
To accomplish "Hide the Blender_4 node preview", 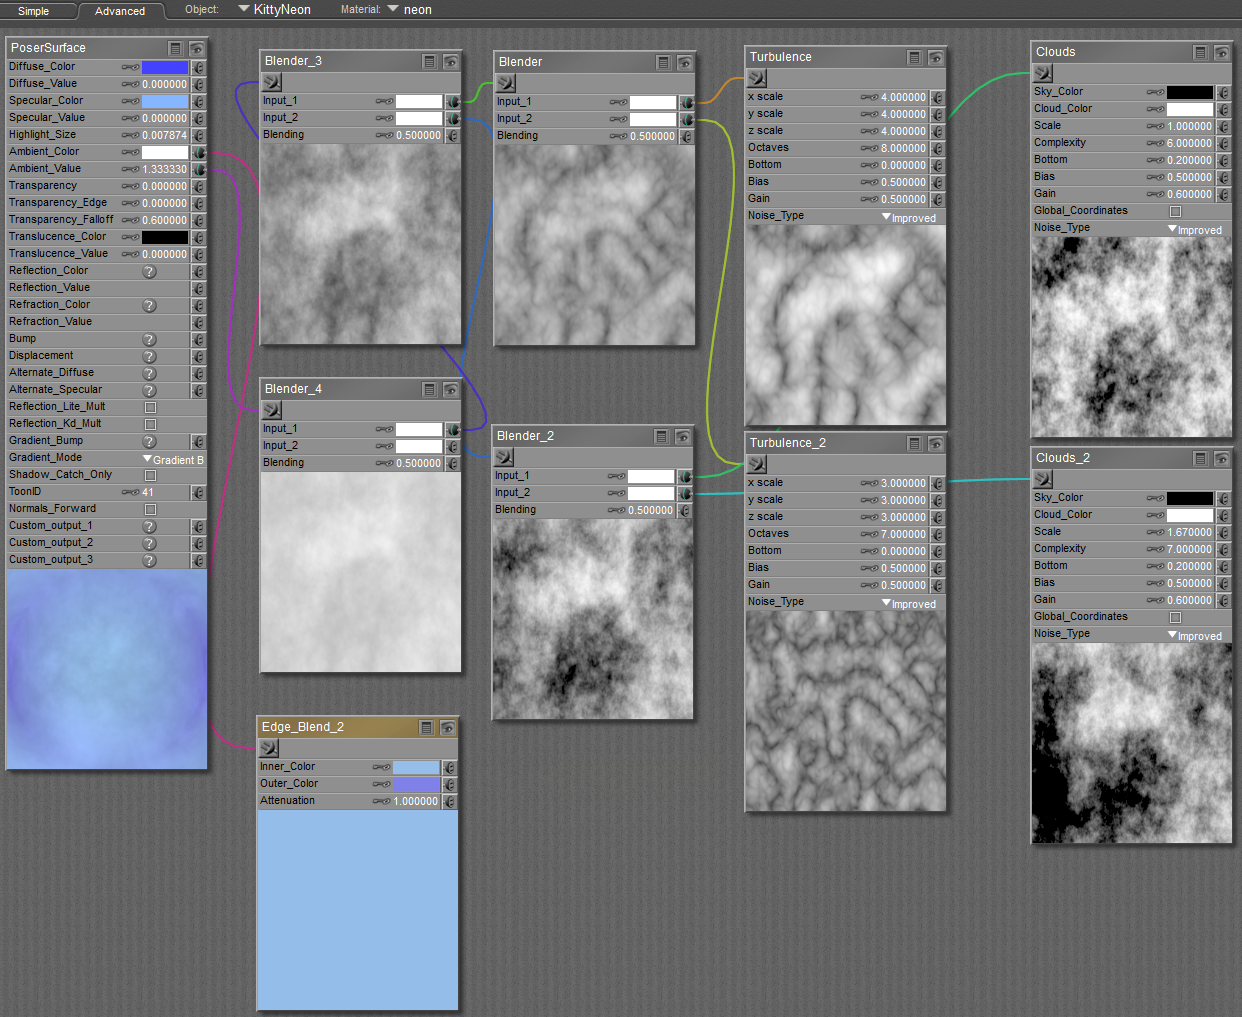I will pyautogui.click(x=451, y=390).
